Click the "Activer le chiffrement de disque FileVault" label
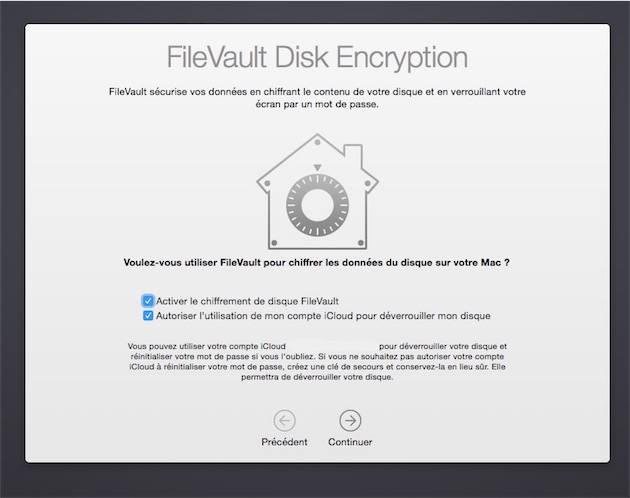This screenshot has height=498, width=630. [247, 300]
